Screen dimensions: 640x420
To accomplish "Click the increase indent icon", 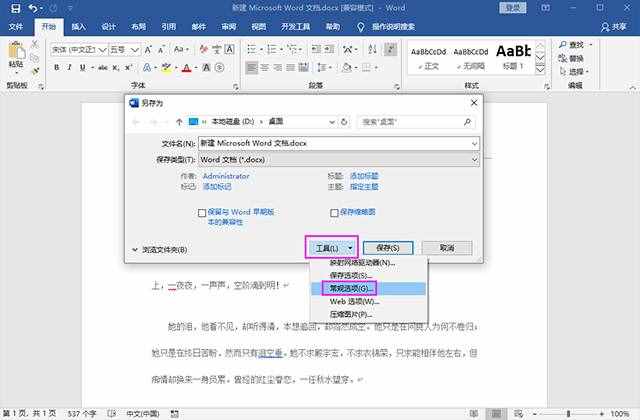I will pyautogui.click(x=329, y=49).
